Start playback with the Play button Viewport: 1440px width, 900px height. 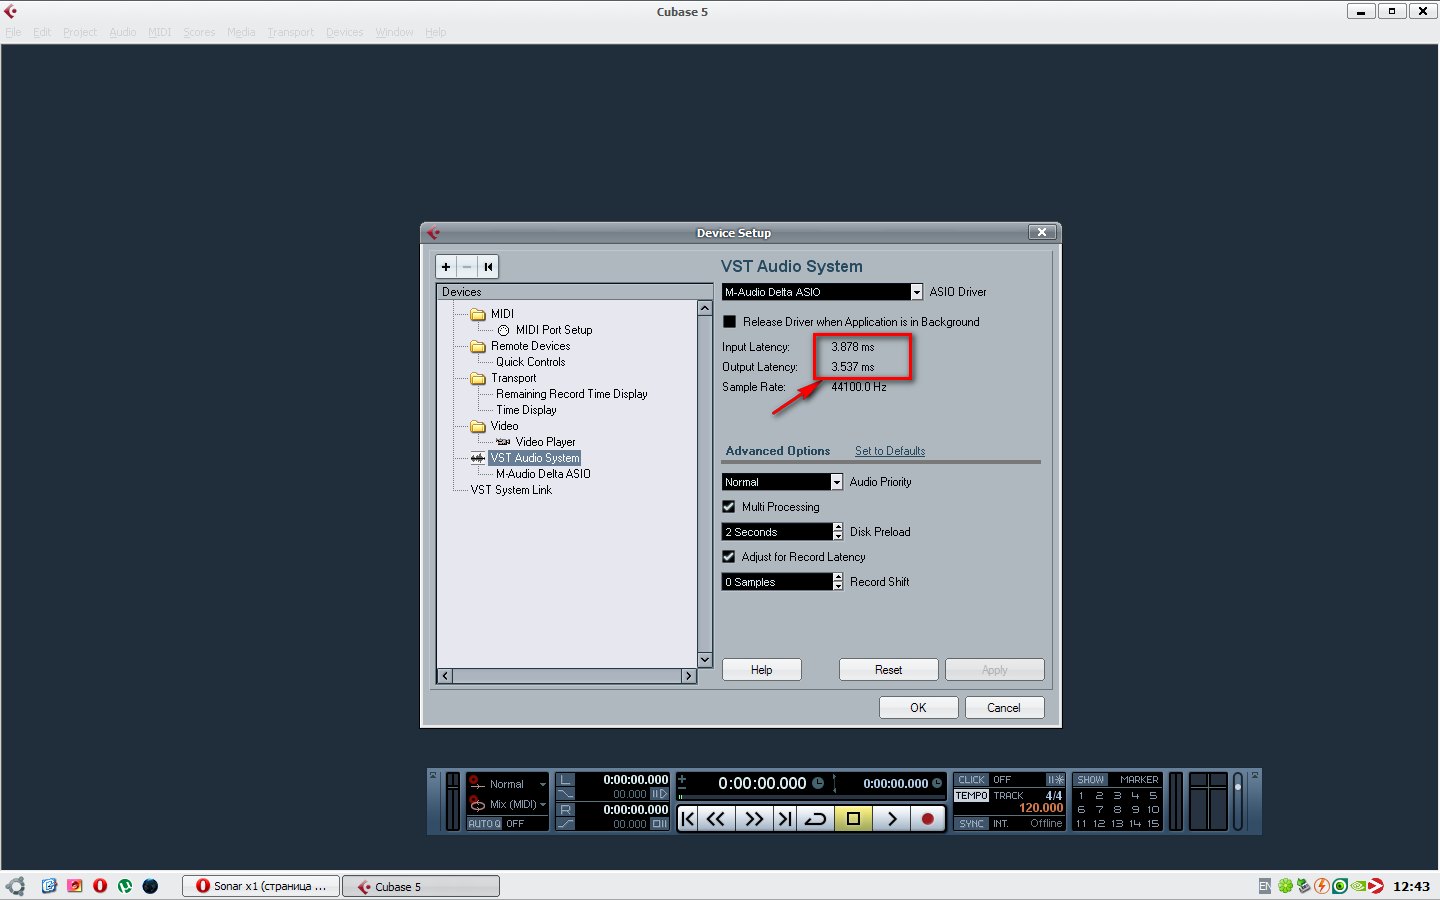tap(891, 819)
